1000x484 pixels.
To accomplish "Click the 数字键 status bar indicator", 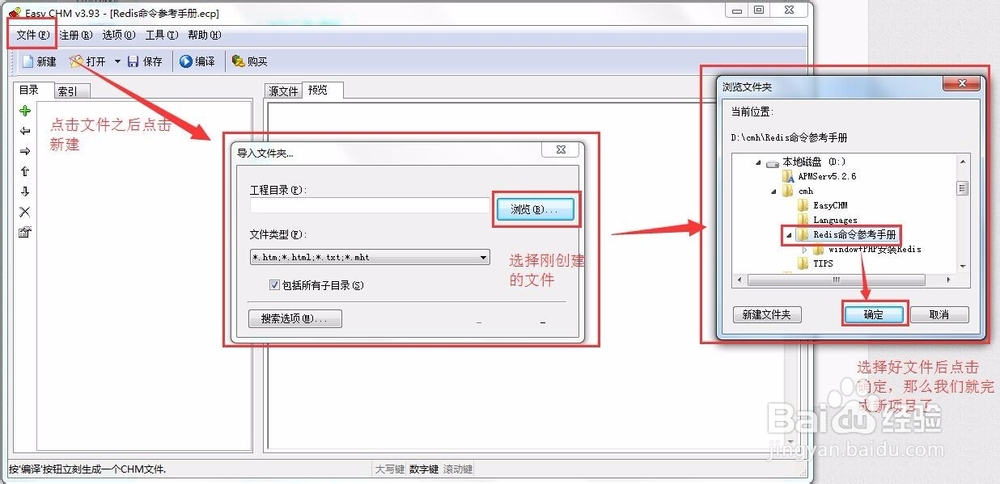I will [423, 469].
